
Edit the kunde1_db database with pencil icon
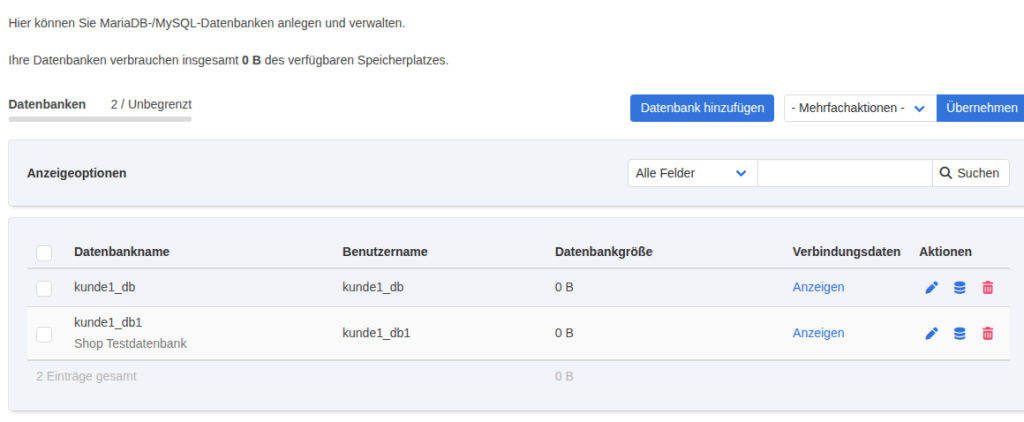tap(931, 287)
